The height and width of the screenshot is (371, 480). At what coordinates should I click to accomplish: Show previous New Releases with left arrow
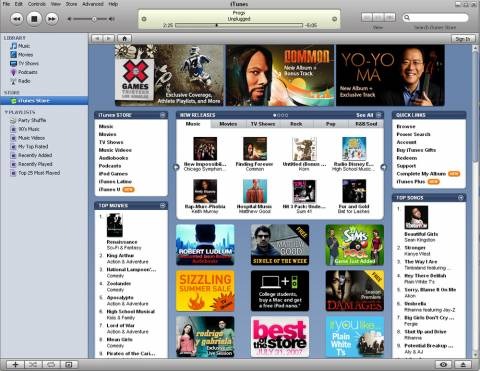(176, 167)
